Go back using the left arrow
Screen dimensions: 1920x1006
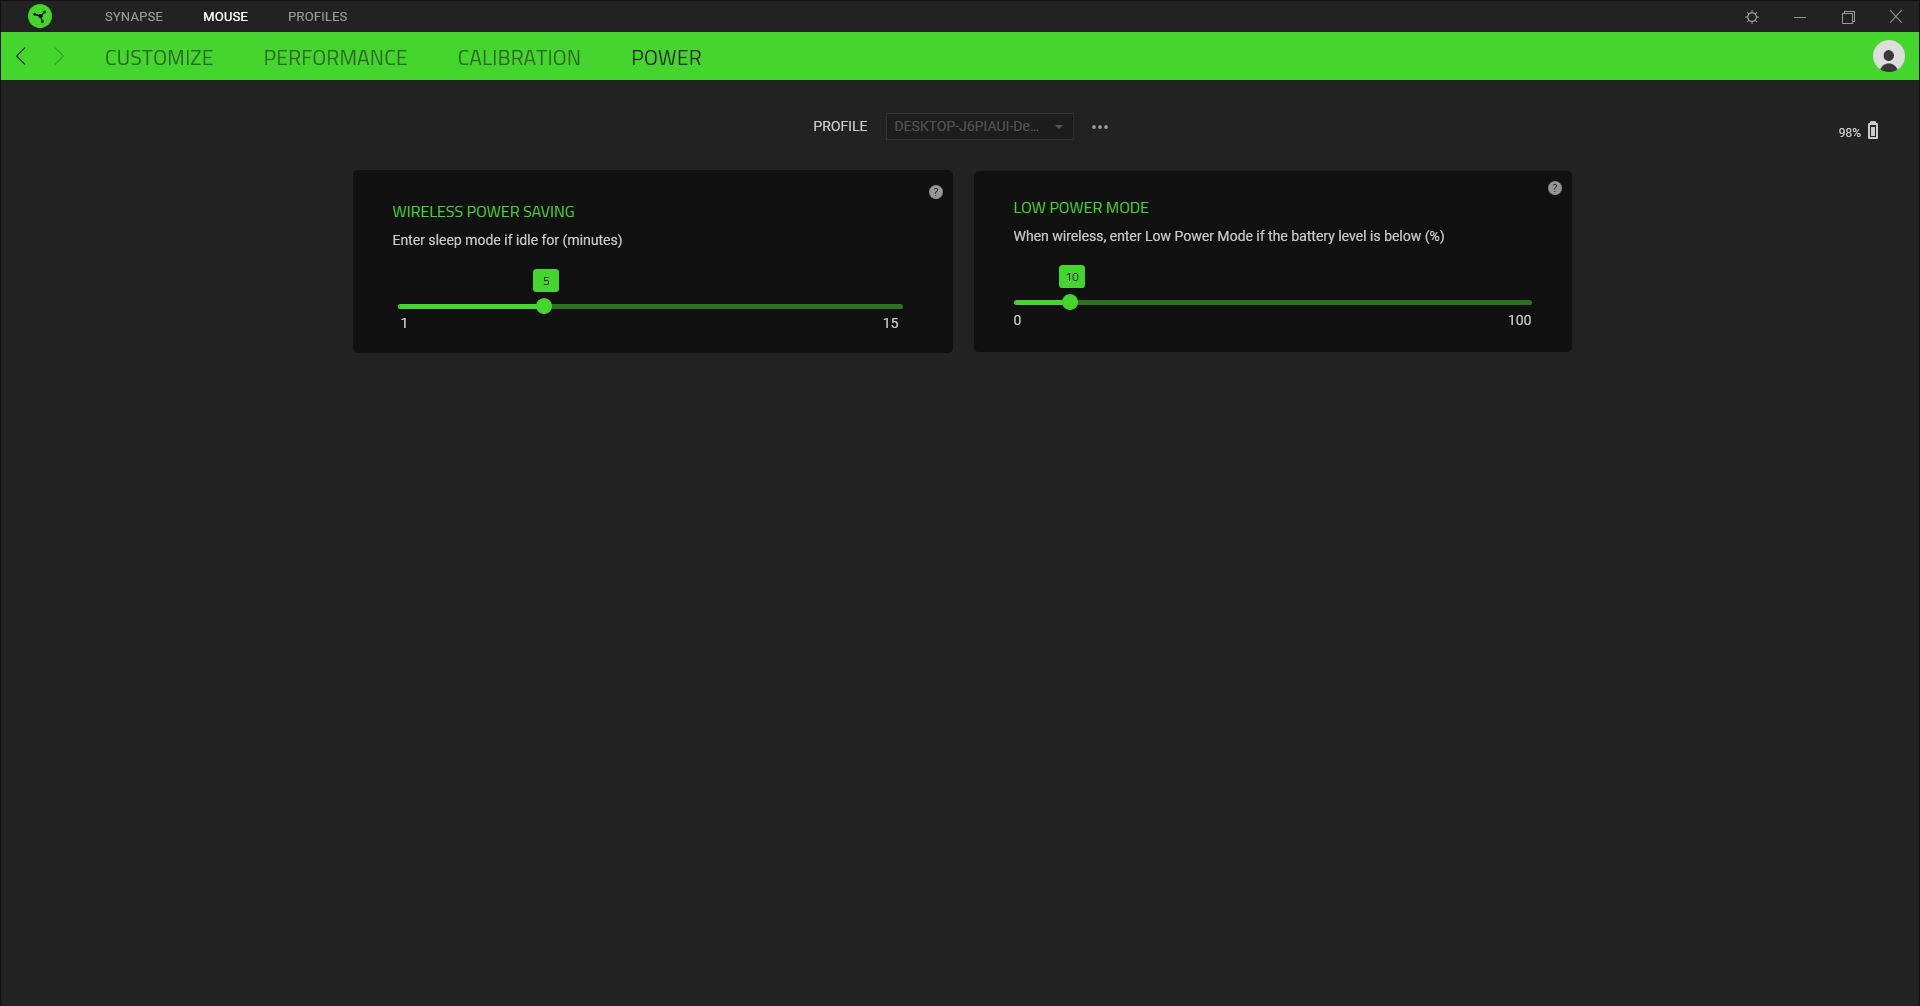(22, 57)
